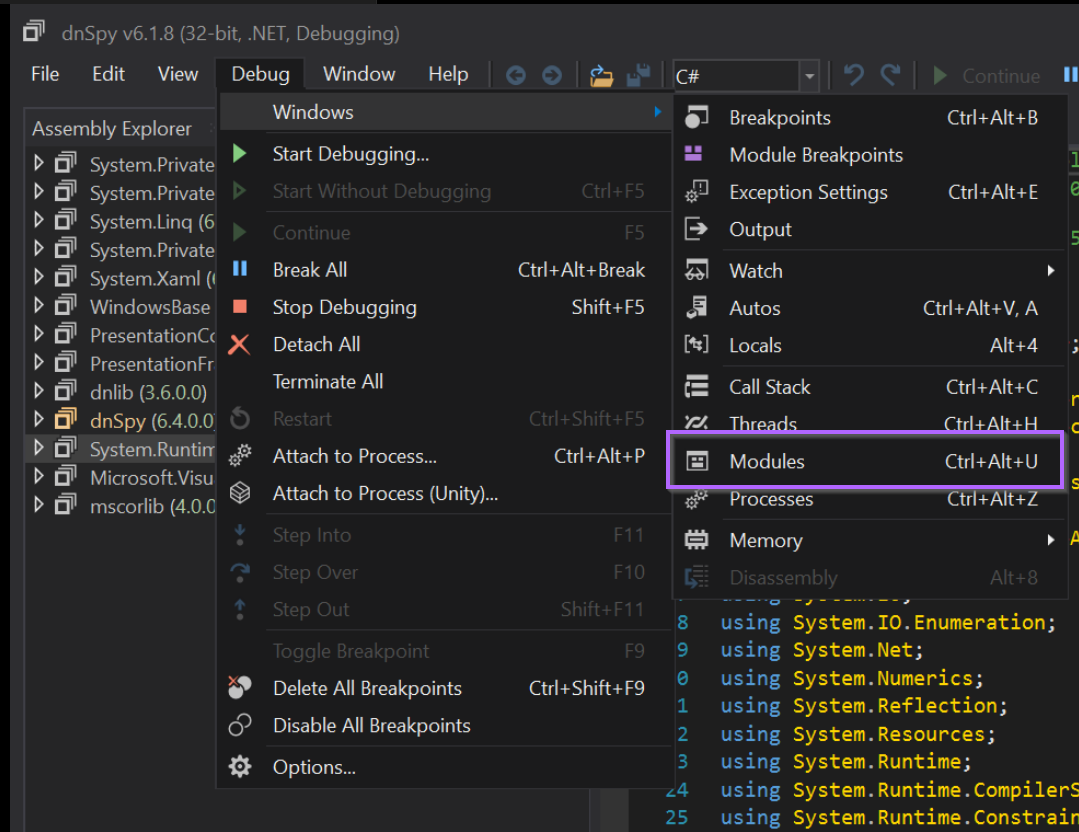Click the Stop Debugging red square icon
The height and width of the screenshot is (832, 1079).
(240, 307)
